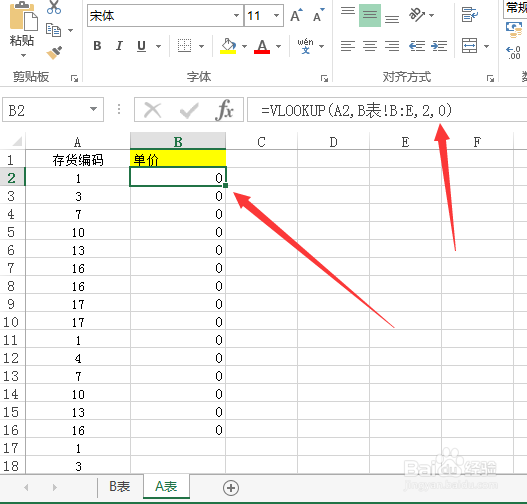Toggle middle vertical alignment

coord(370,15)
